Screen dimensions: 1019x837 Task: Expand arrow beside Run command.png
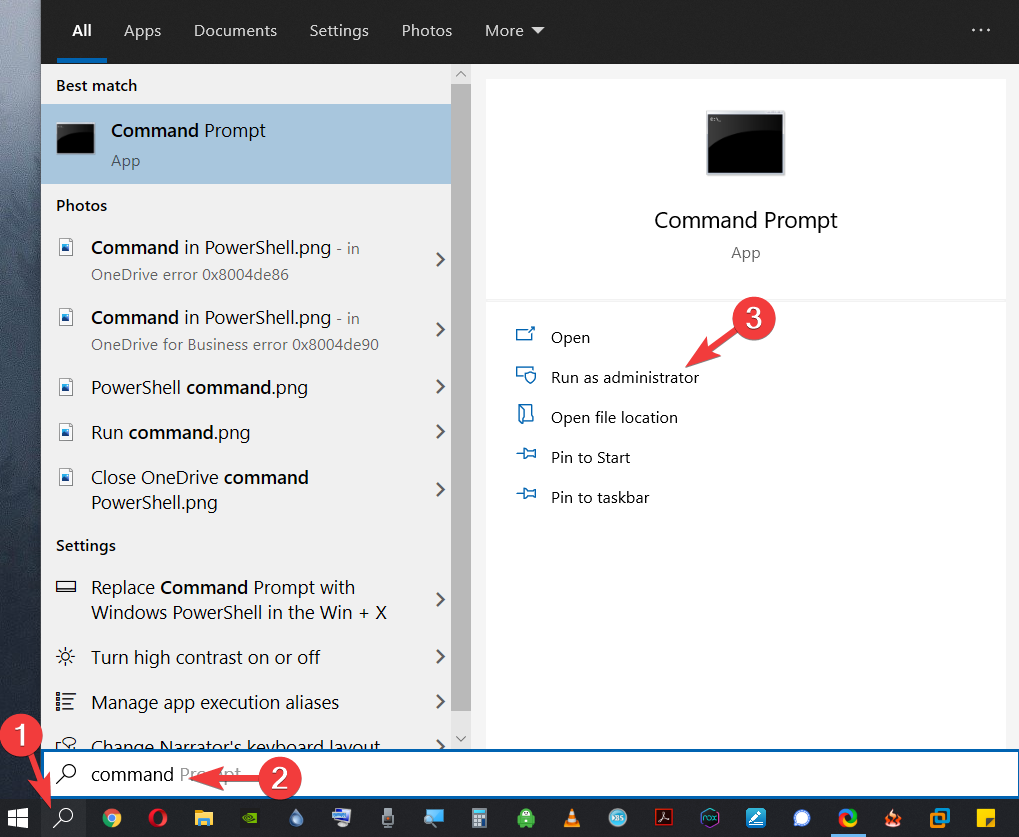[440, 432]
